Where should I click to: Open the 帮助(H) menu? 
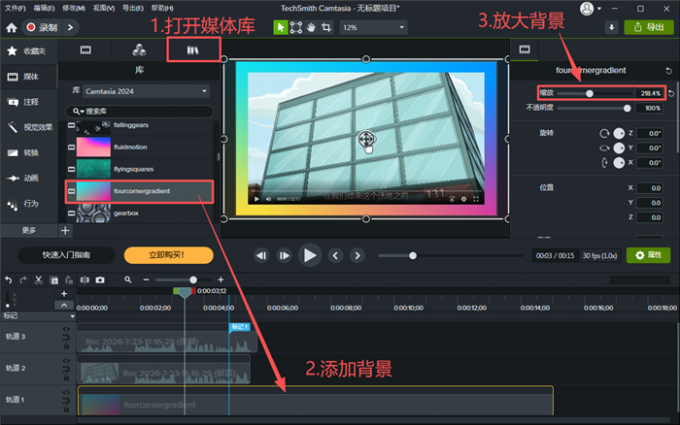[x=162, y=8]
